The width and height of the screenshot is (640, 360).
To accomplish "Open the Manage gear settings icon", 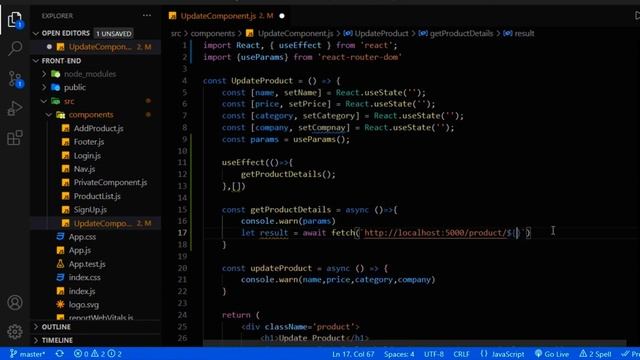I will [x=15, y=331].
